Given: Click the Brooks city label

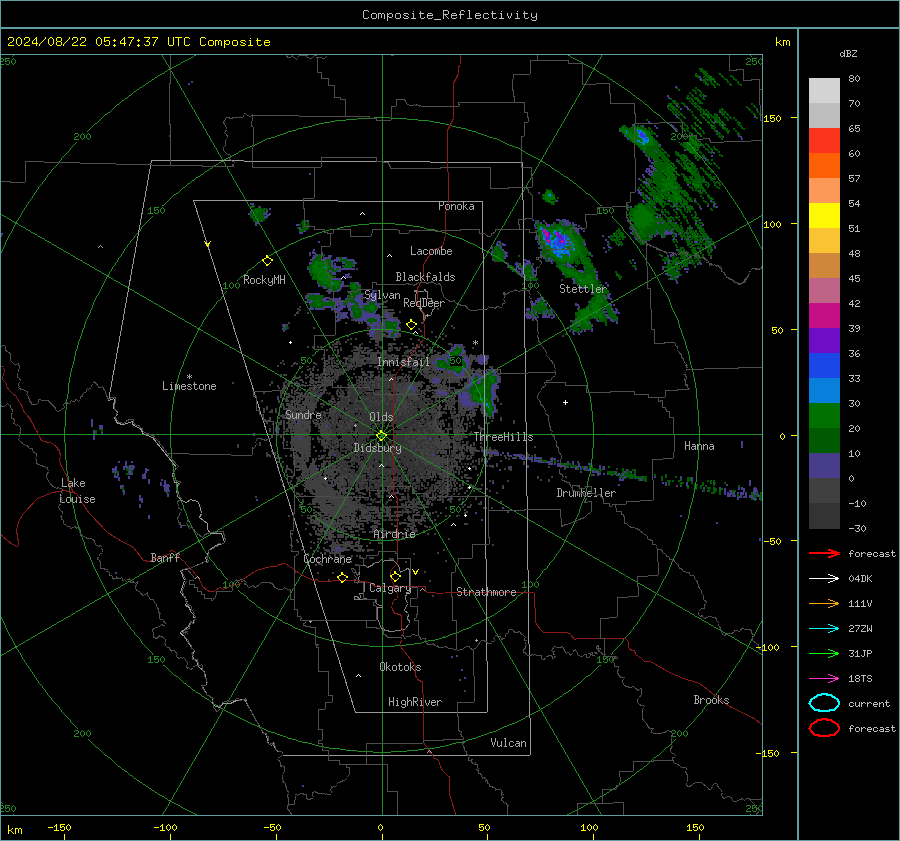Looking at the screenshot, I should pos(711,700).
